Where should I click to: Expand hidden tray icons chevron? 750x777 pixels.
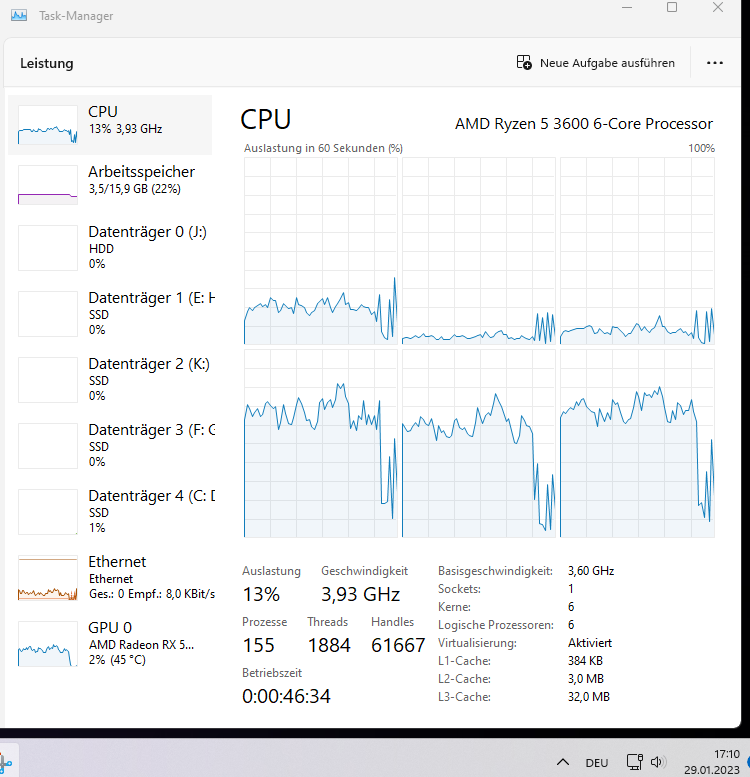pyautogui.click(x=563, y=762)
